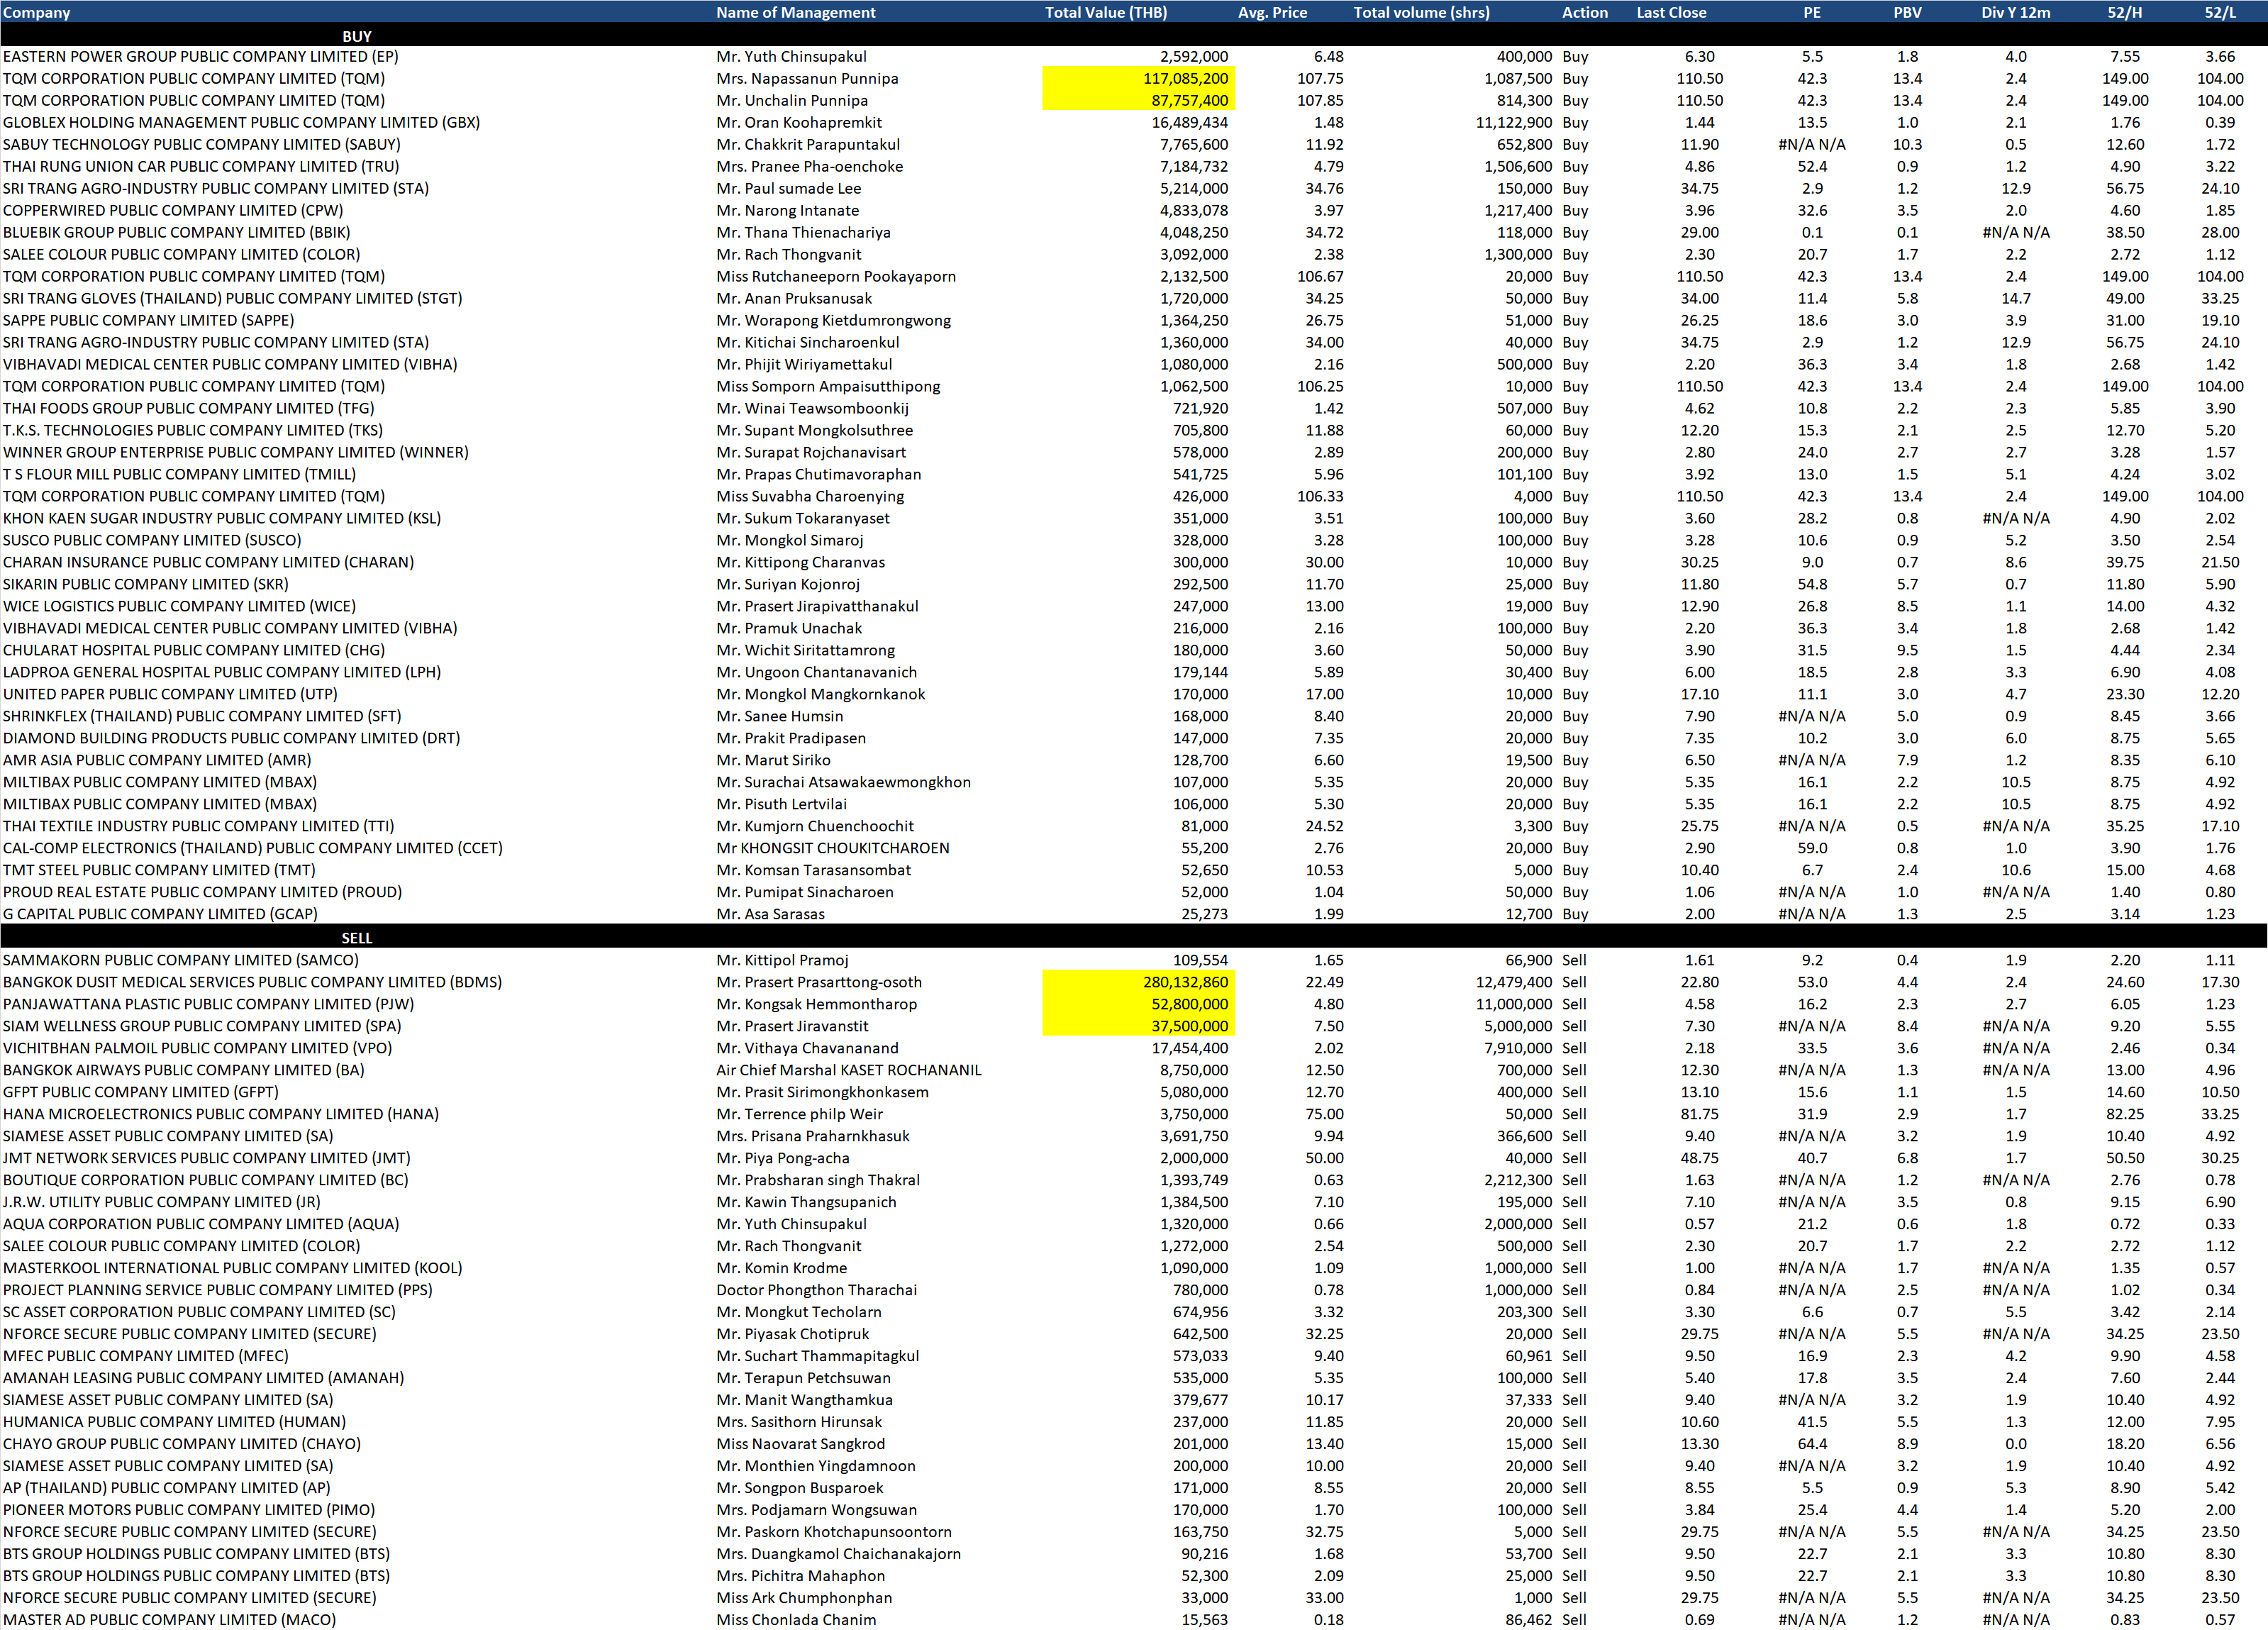The height and width of the screenshot is (1630, 2268).
Task: Click the black BUY section header
Action: pos(357,35)
